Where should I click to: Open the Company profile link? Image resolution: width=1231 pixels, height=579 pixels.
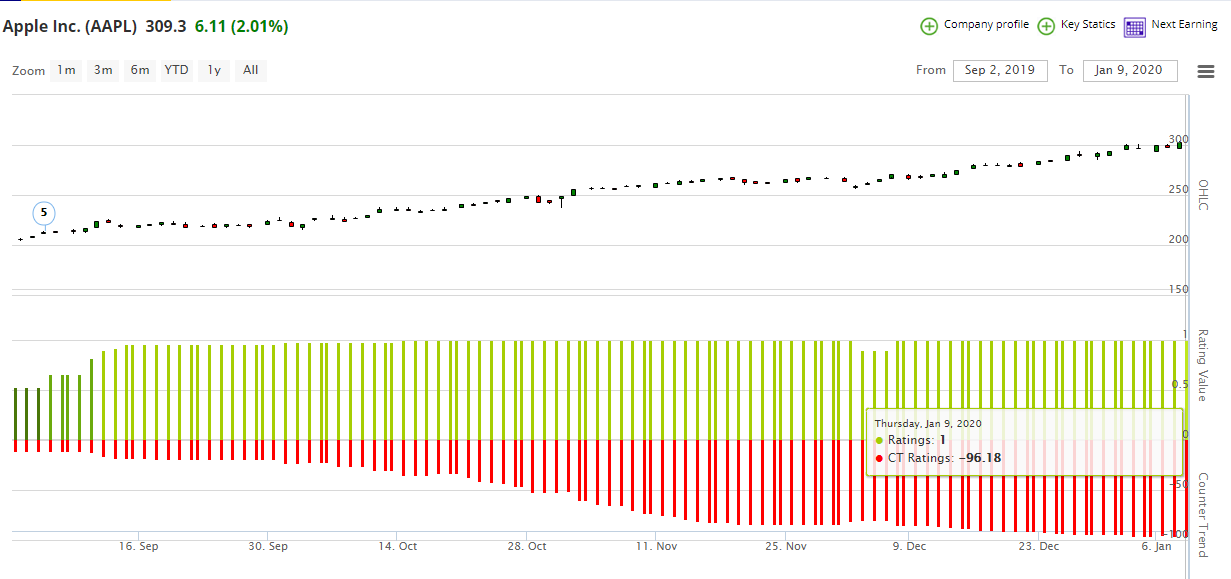tap(986, 25)
